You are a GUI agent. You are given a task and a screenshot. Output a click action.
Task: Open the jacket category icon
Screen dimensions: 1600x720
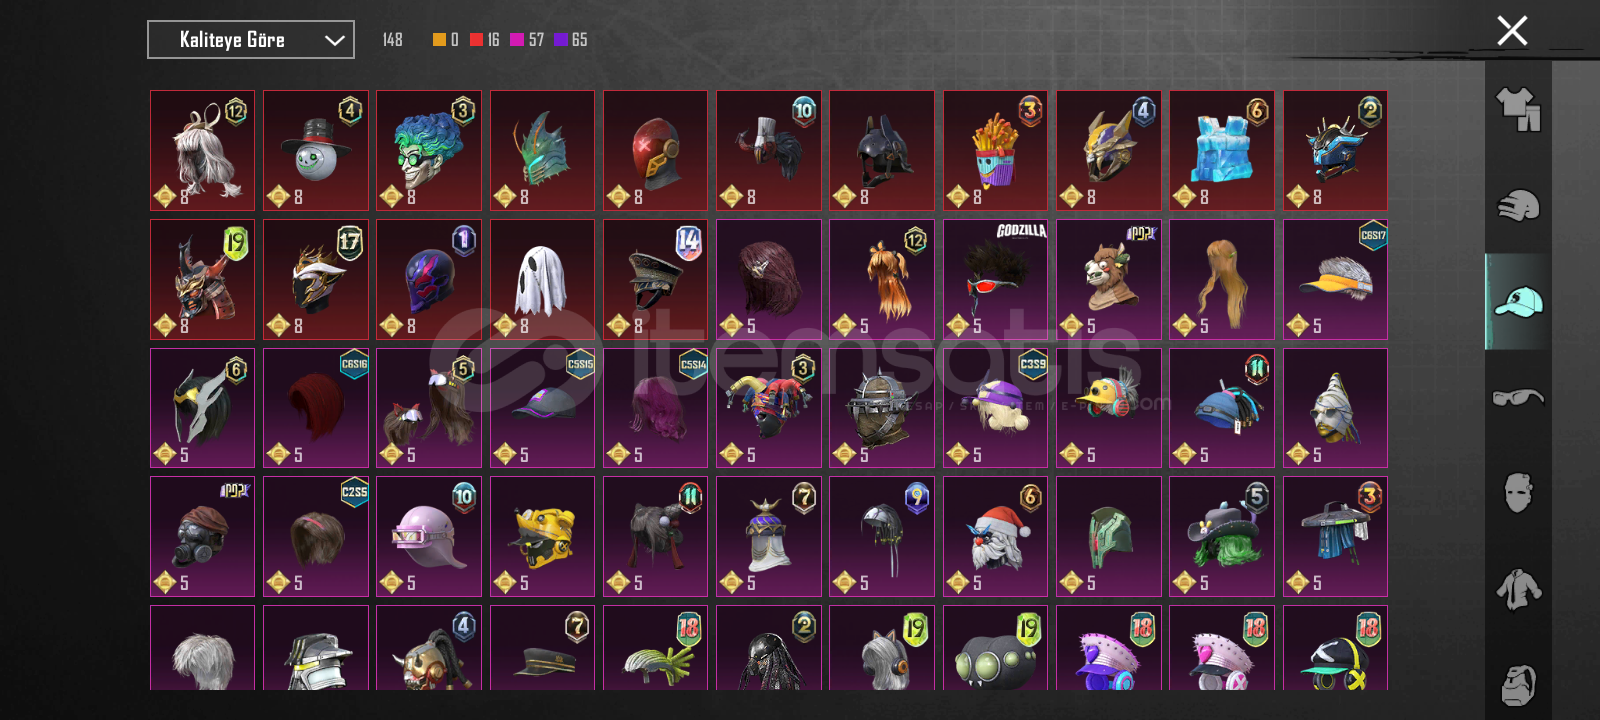tap(1518, 589)
